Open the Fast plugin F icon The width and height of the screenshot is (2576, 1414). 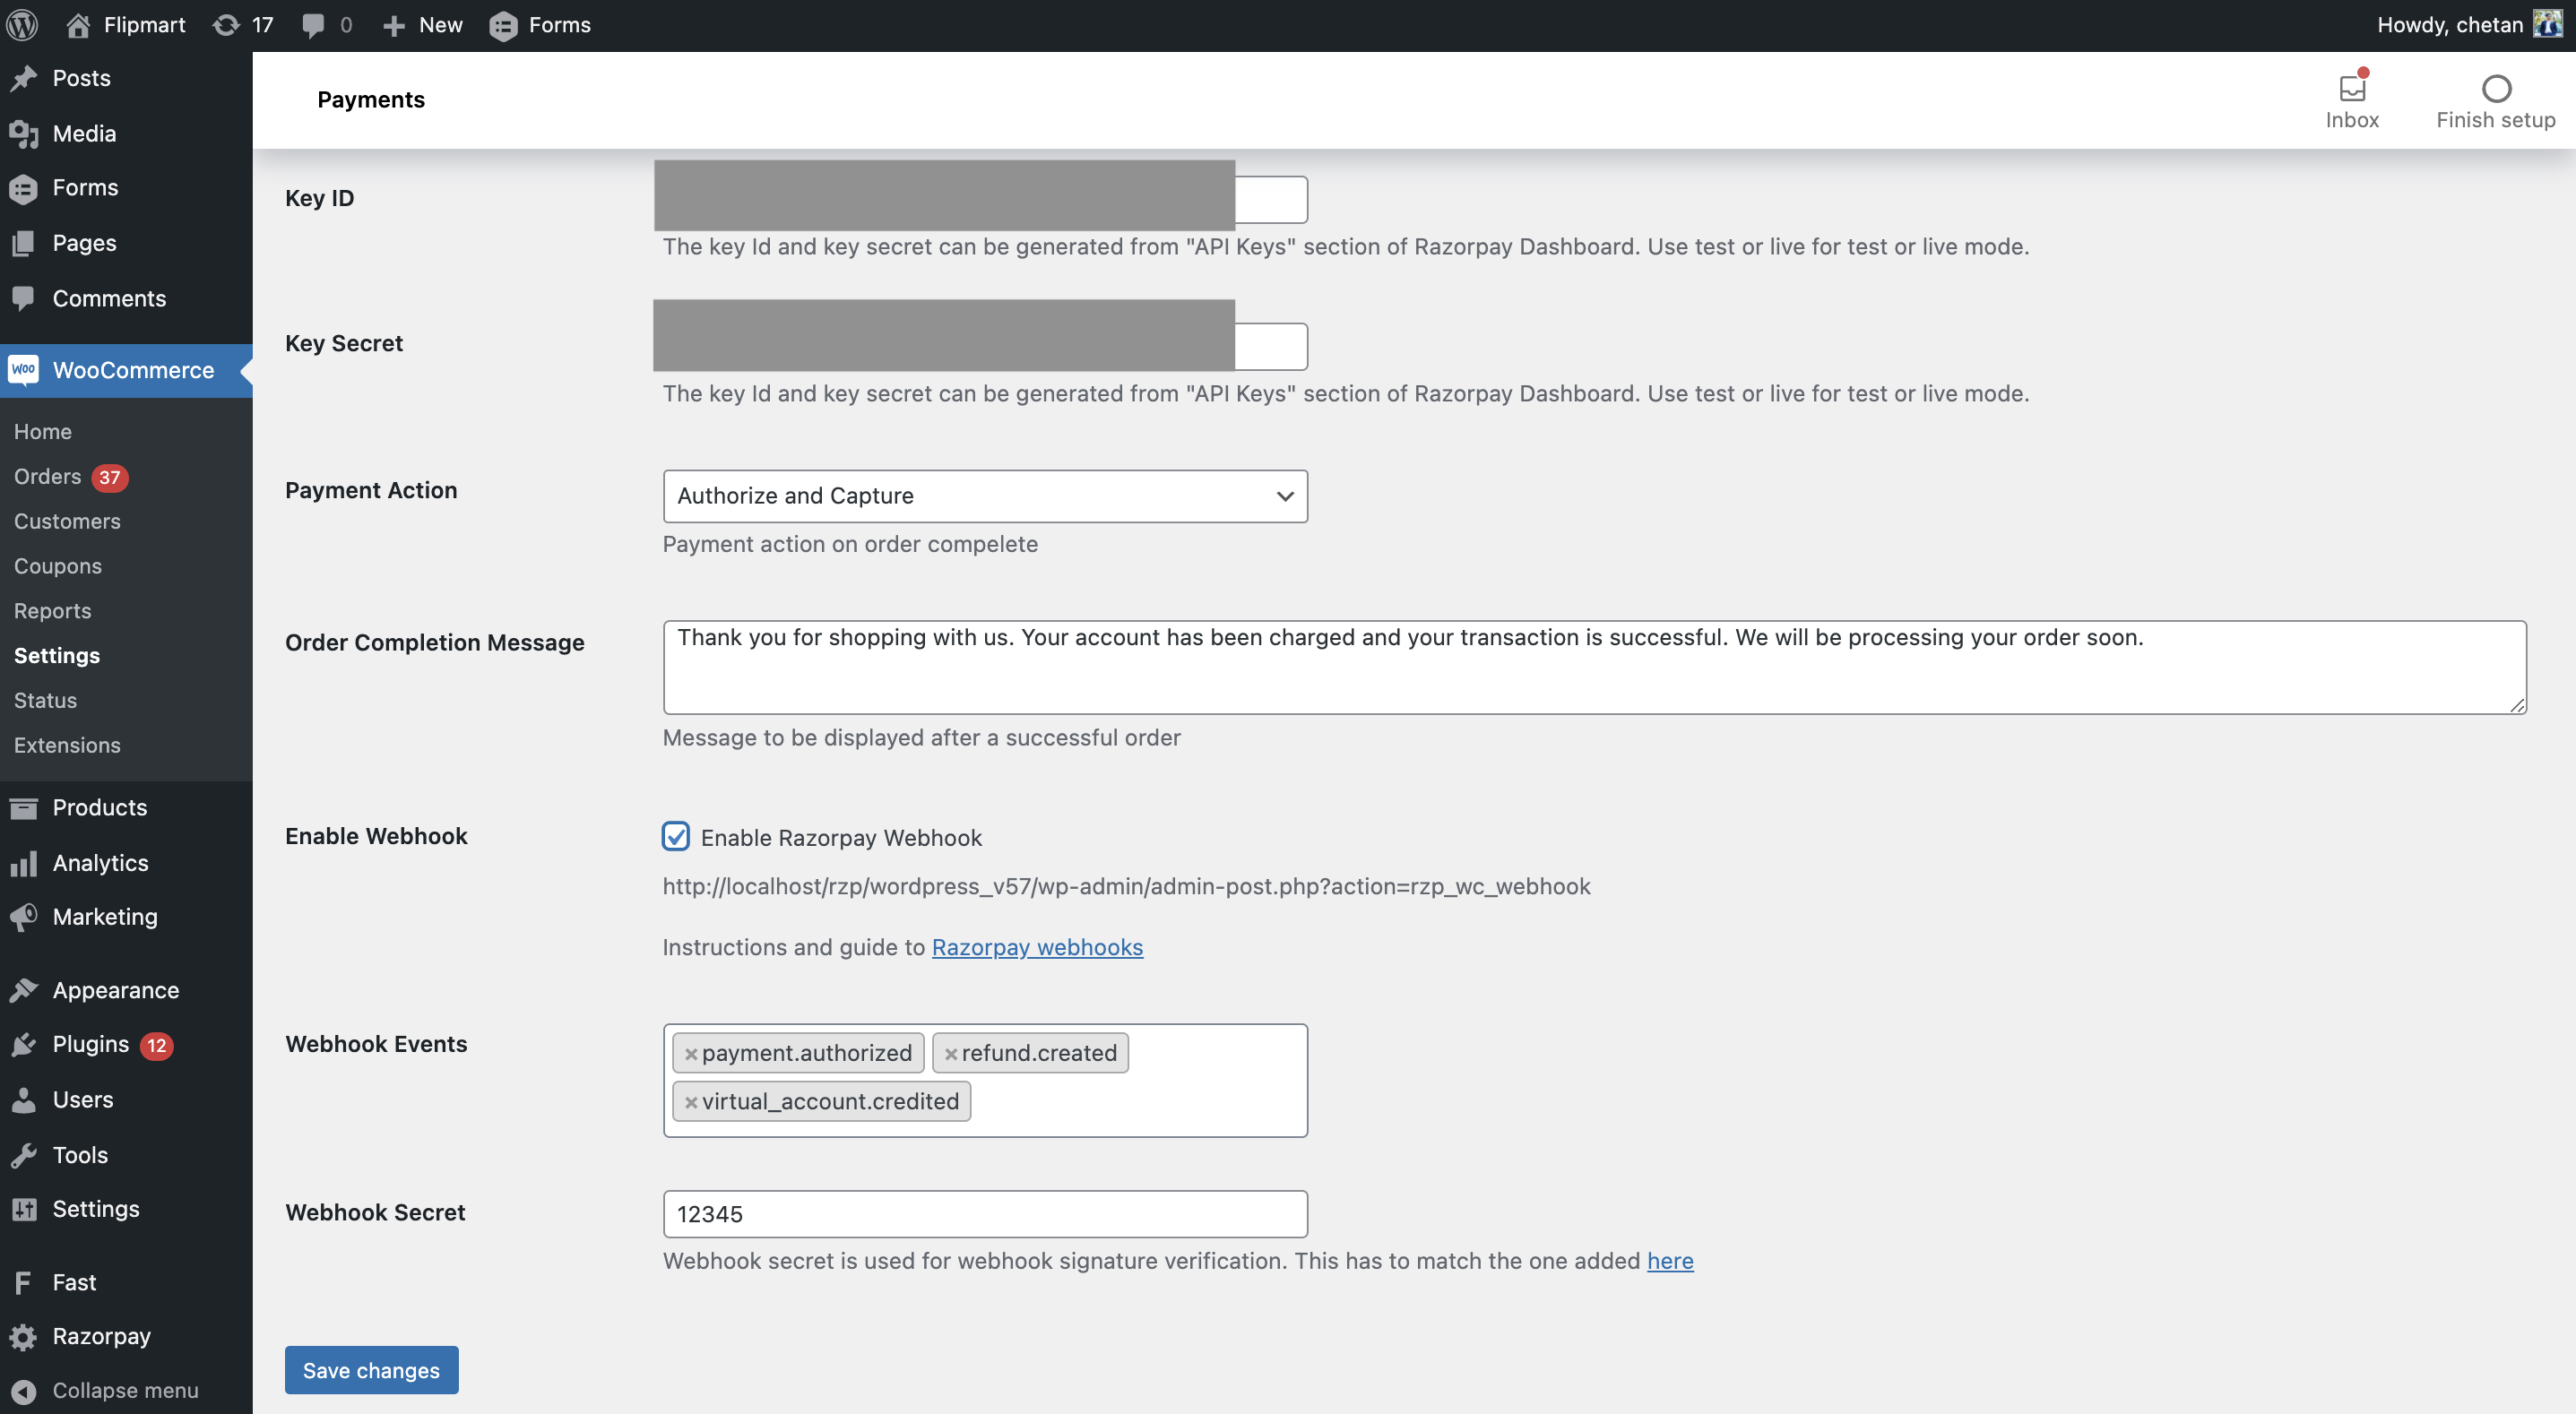(24, 1282)
